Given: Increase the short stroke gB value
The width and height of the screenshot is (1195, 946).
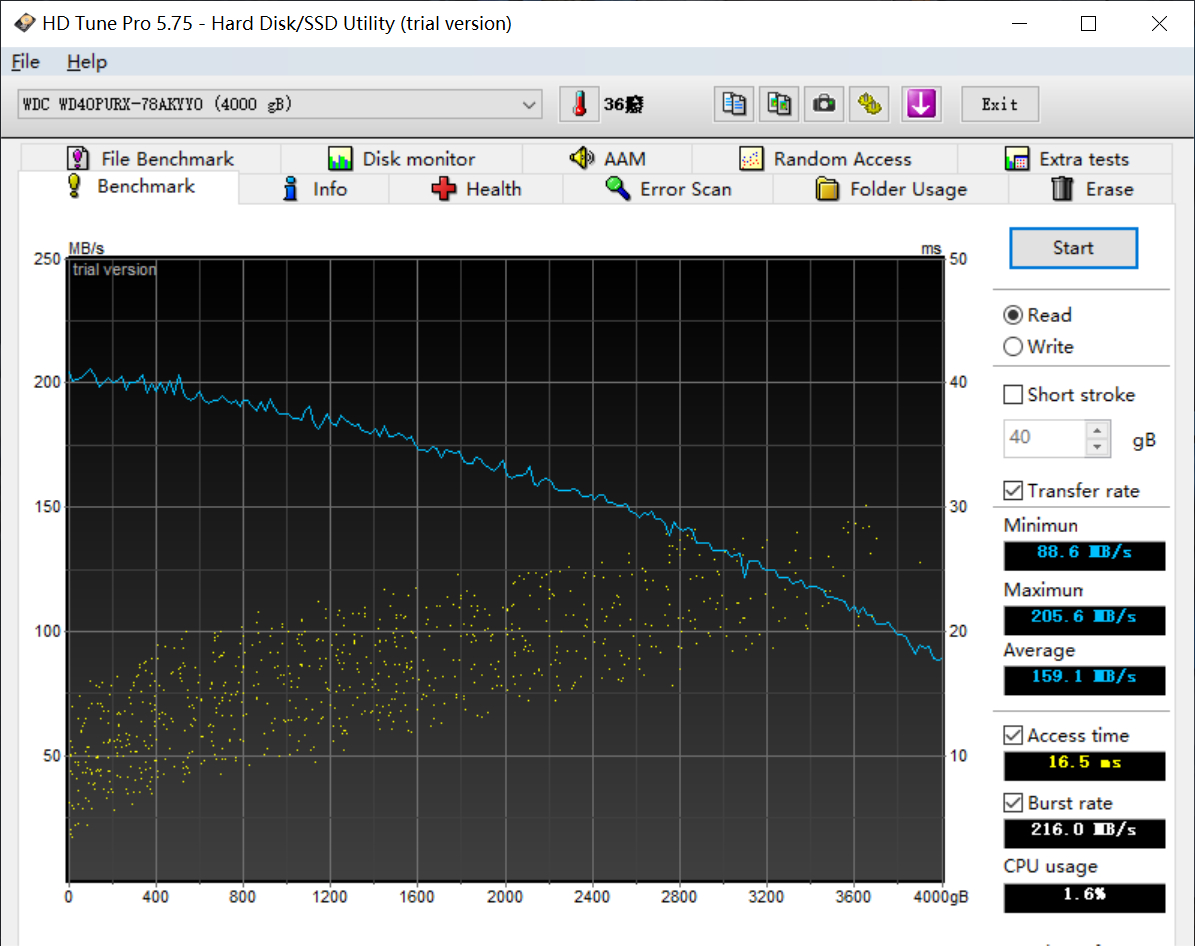Looking at the screenshot, I should pyautogui.click(x=1097, y=431).
